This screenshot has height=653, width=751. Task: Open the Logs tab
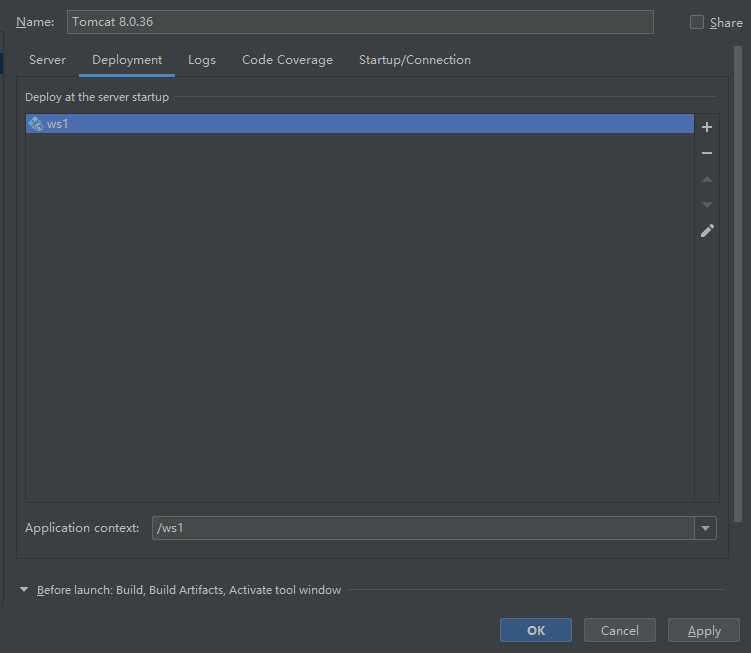coord(202,60)
